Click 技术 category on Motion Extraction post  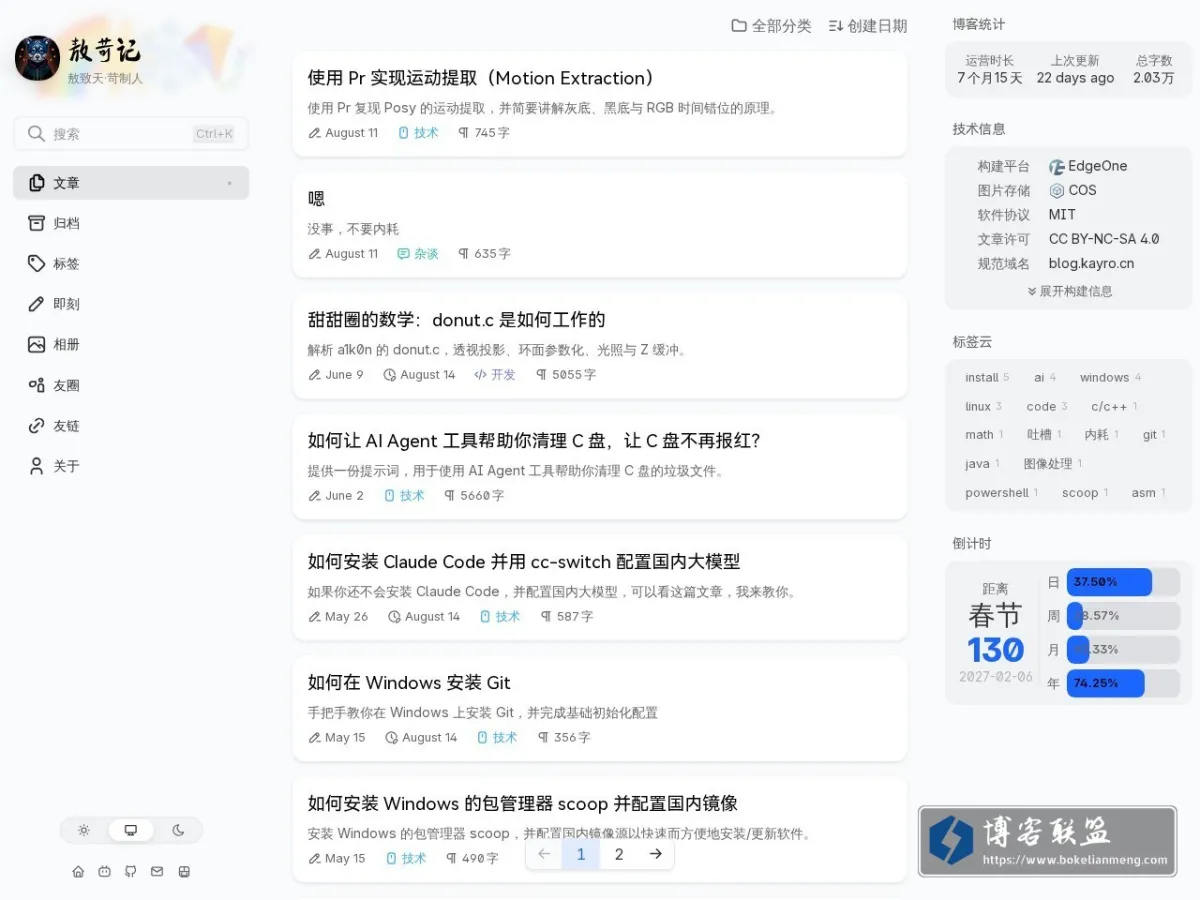click(x=418, y=133)
